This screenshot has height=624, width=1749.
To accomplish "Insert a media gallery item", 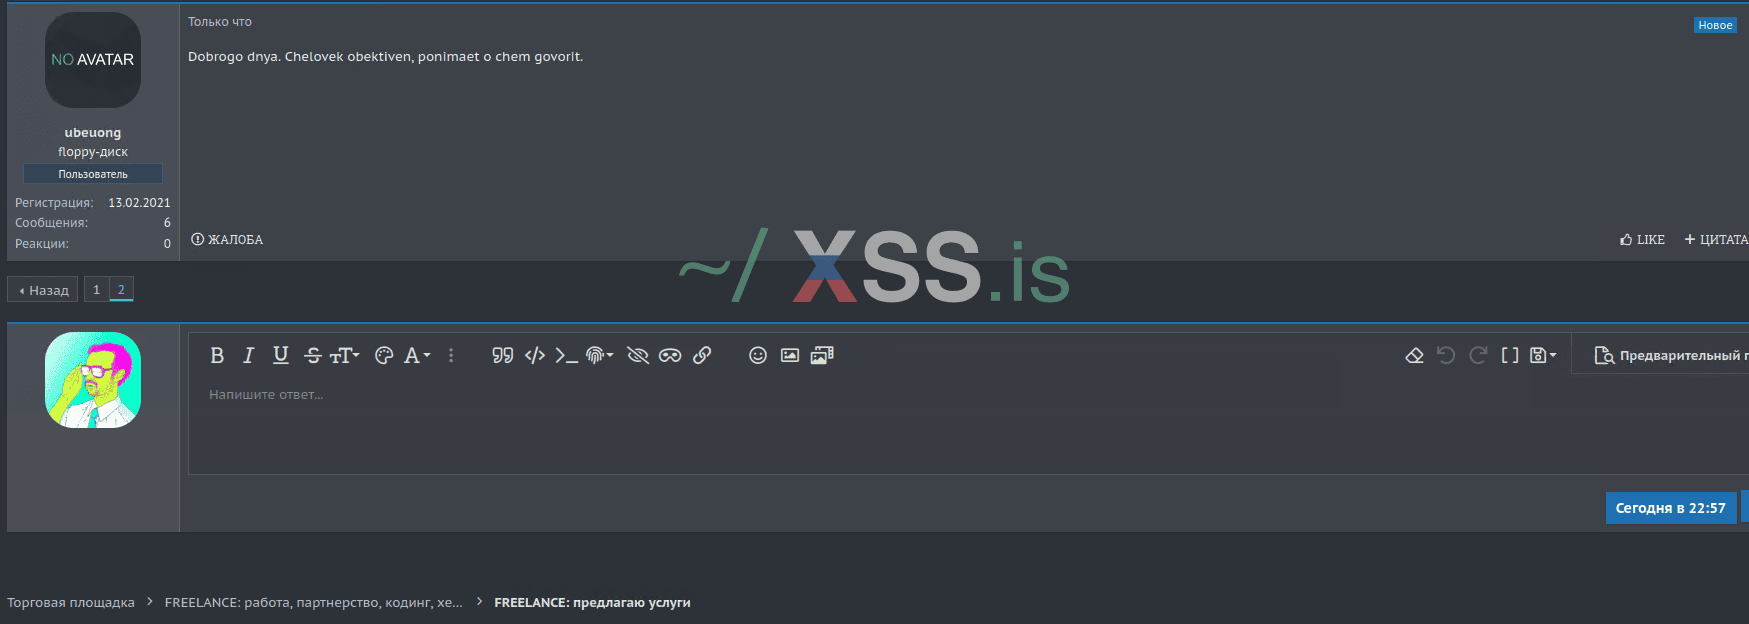I will [822, 355].
